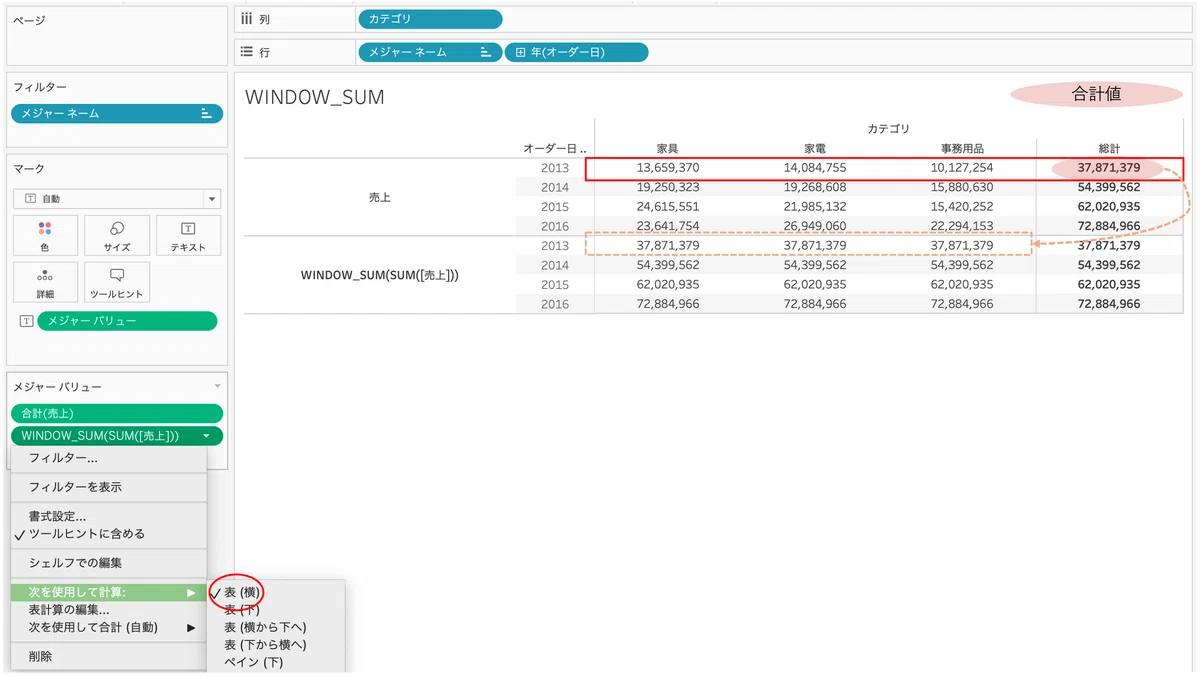Screen dimensions: 1200x677
Task: Click cell value 22,294,153
Action: tap(962, 226)
